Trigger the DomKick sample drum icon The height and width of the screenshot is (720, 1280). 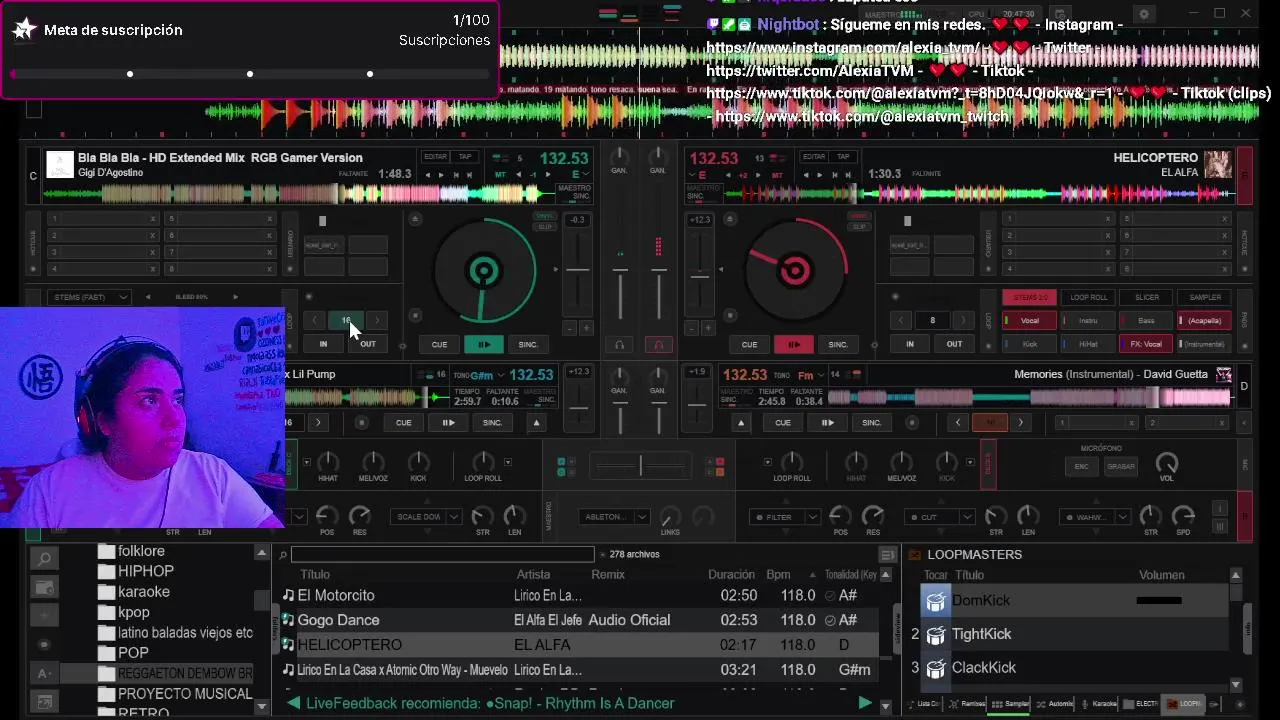click(x=935, y=601)
